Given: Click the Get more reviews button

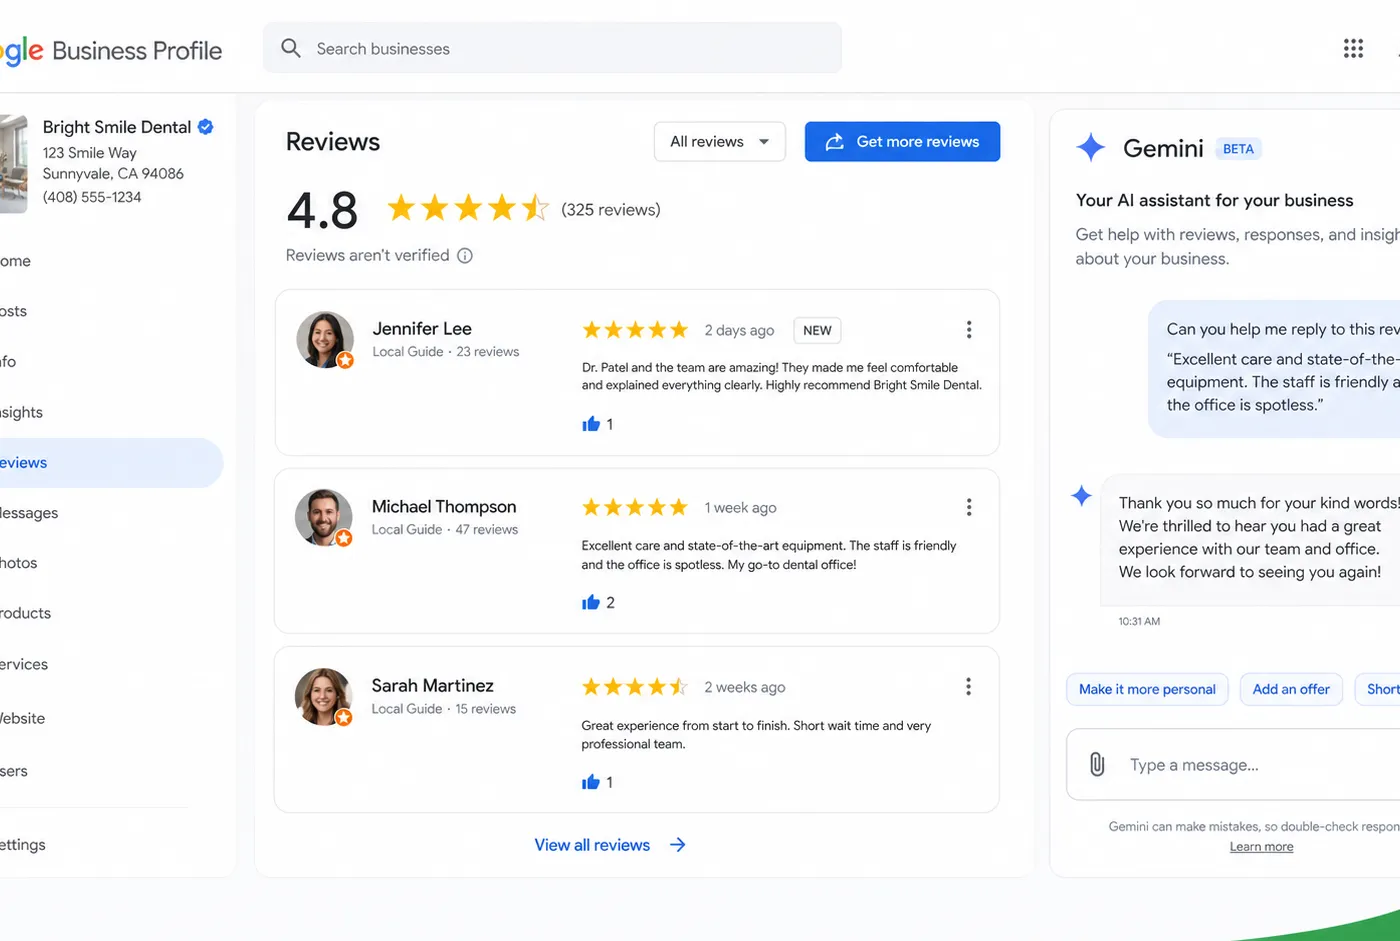Looking at the screenshot, I should point(902,142).
